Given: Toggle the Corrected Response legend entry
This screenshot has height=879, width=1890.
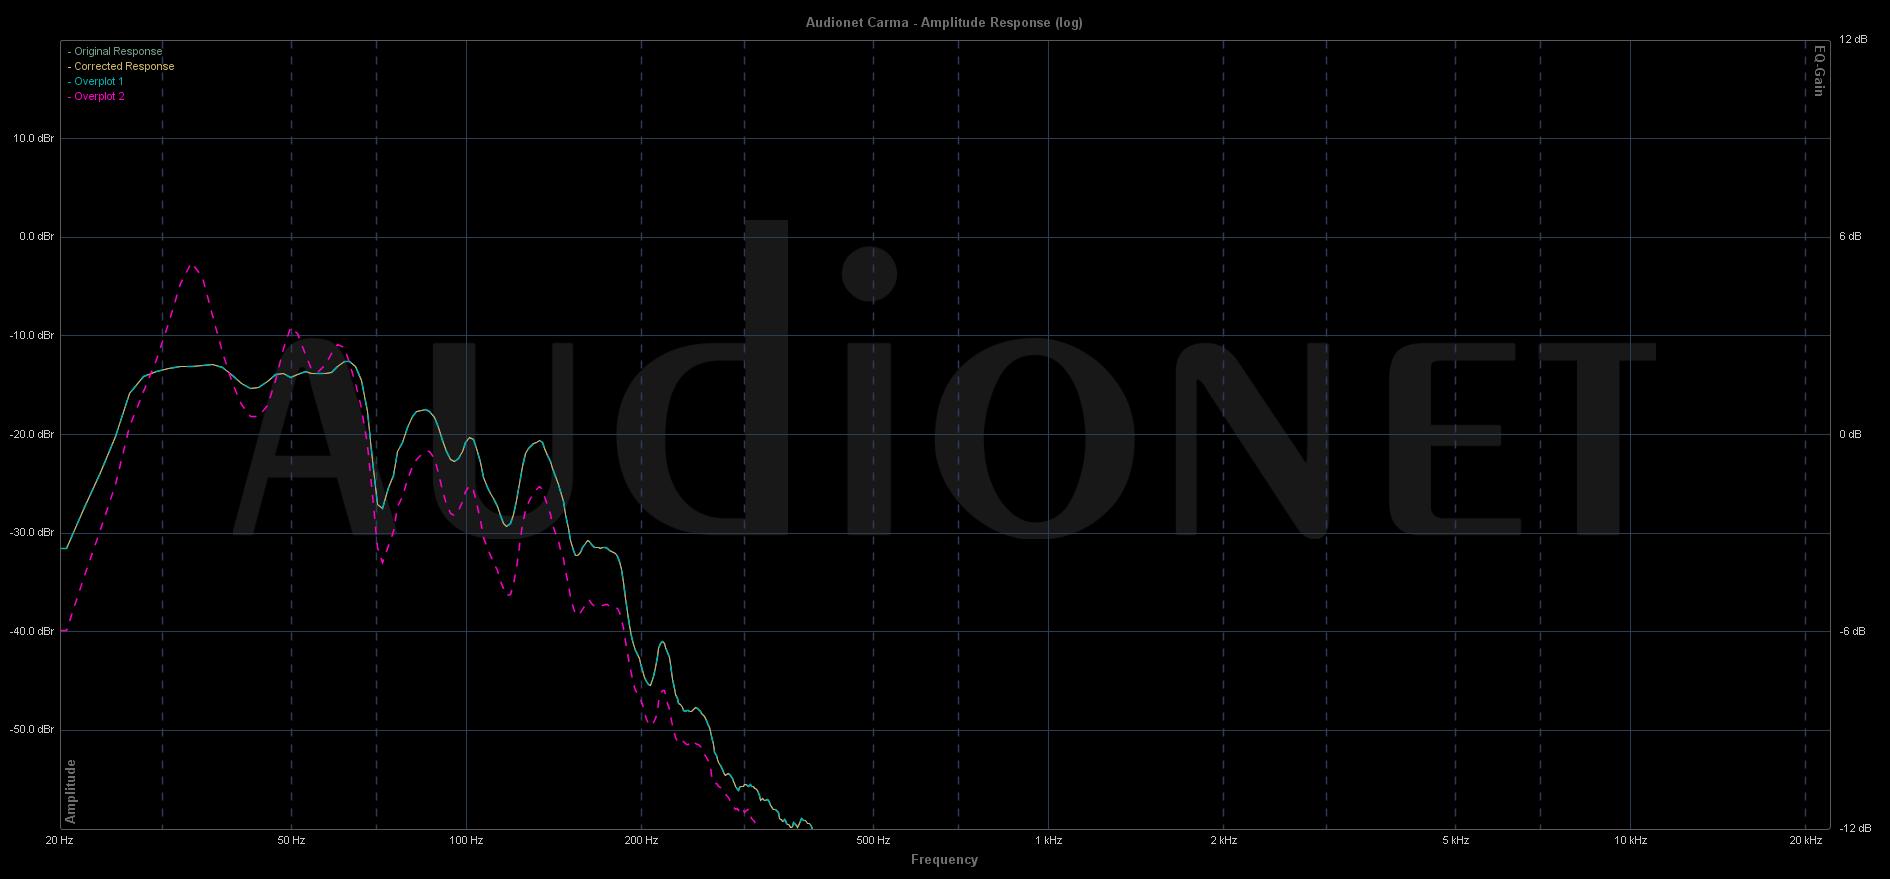Looking at the screenshot, I should [123, 66].
